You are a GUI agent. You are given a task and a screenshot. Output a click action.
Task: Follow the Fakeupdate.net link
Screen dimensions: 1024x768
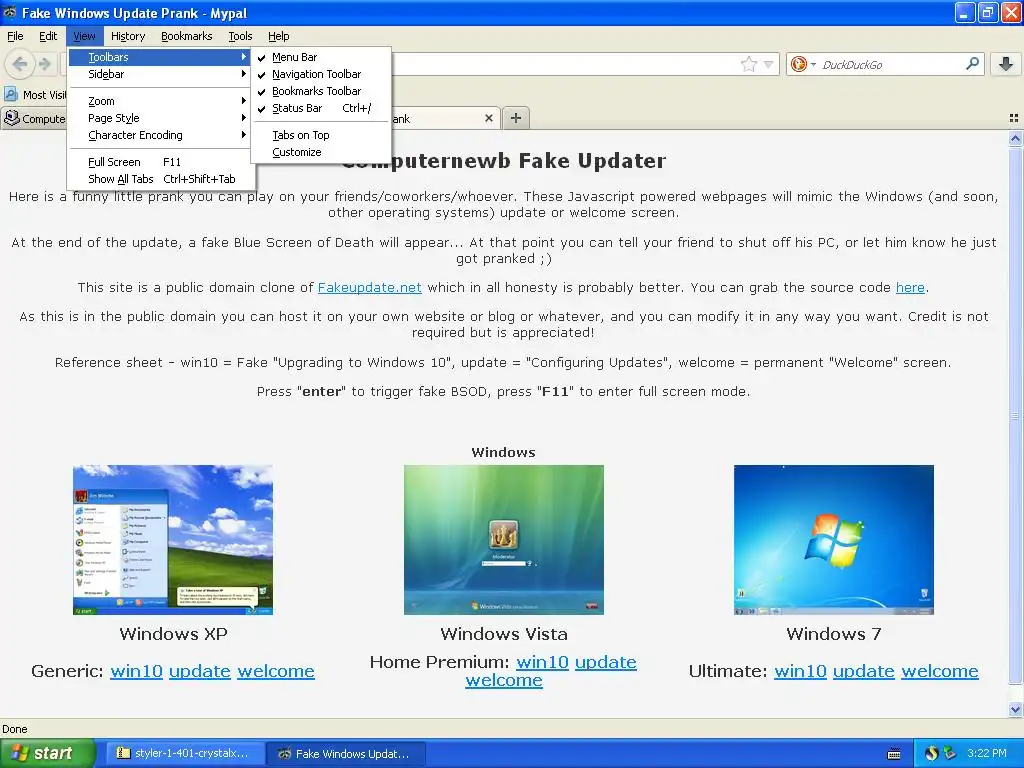click(370, 287)
